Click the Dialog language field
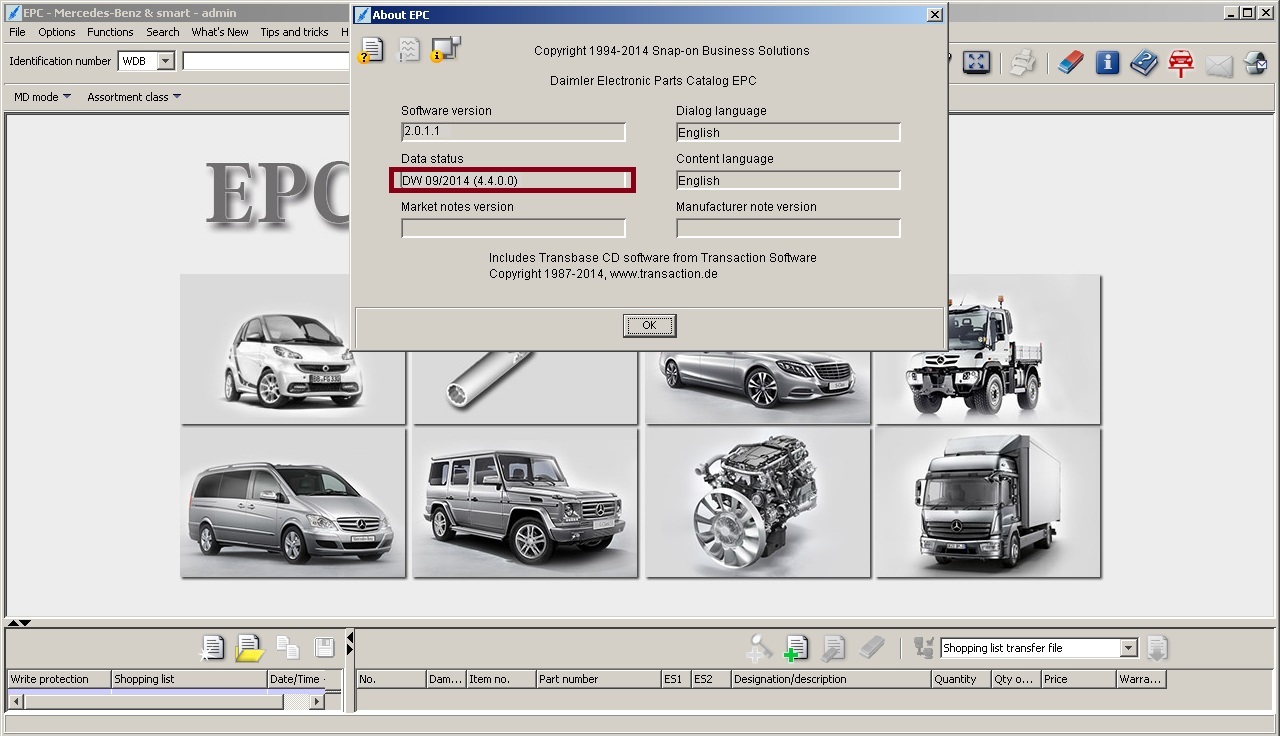Viewport: 1280px width, 736px height. click(788, 132)
